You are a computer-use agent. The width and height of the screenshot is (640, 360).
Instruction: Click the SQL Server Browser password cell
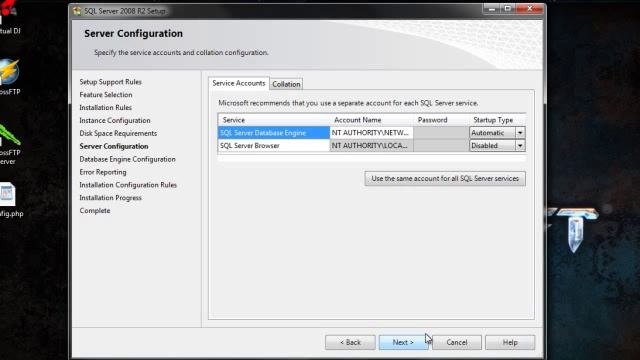(441, 146)
